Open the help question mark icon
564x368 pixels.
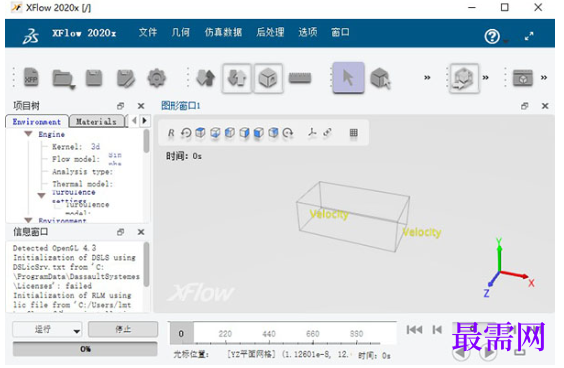[x=492, y=36]
